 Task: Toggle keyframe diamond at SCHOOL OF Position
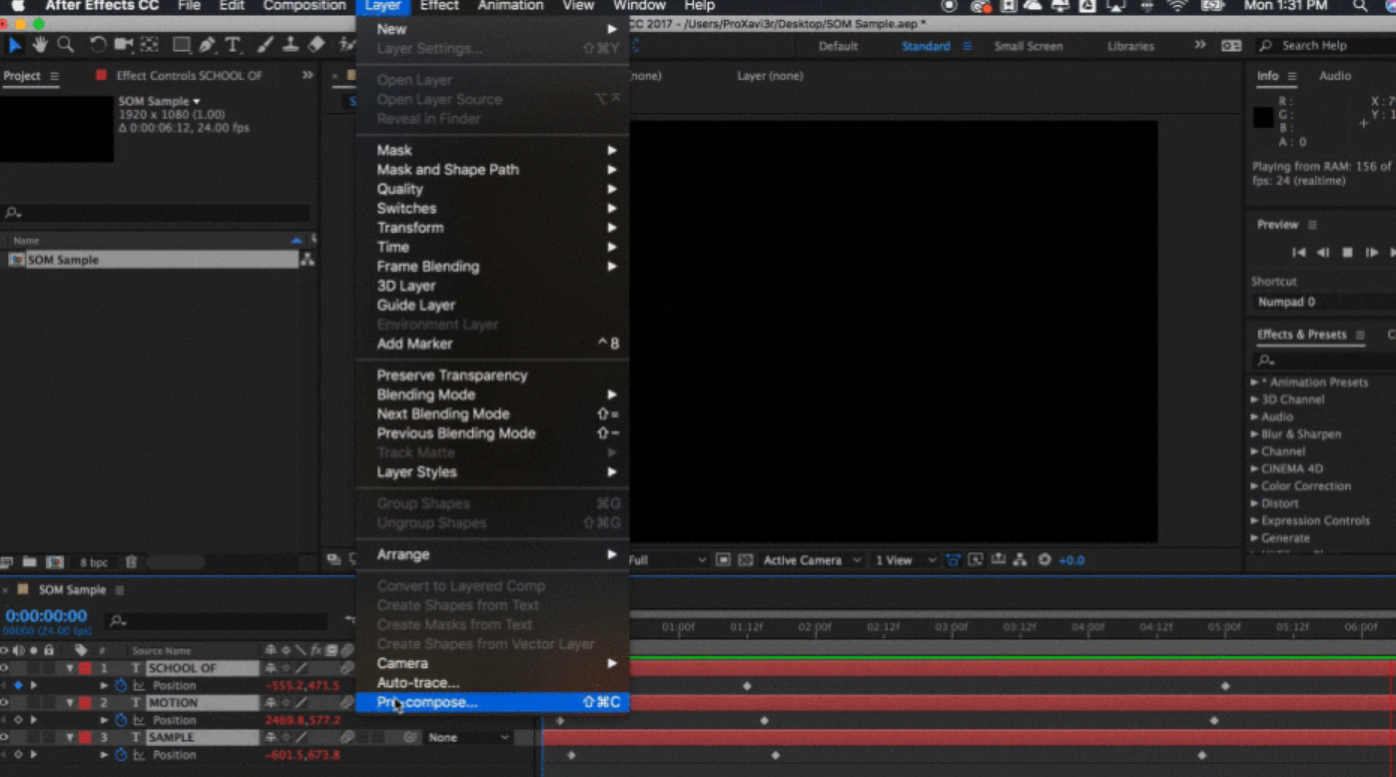(x=18, y=686)
